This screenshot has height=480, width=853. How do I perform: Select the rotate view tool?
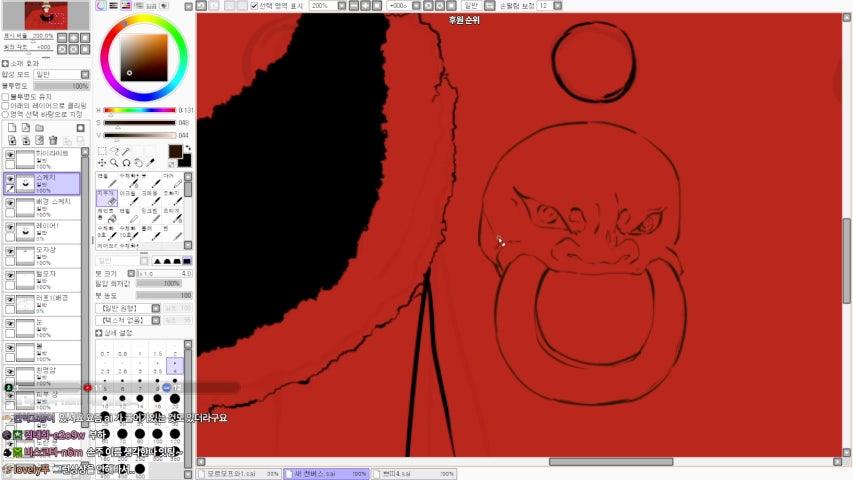coord(126,163)
